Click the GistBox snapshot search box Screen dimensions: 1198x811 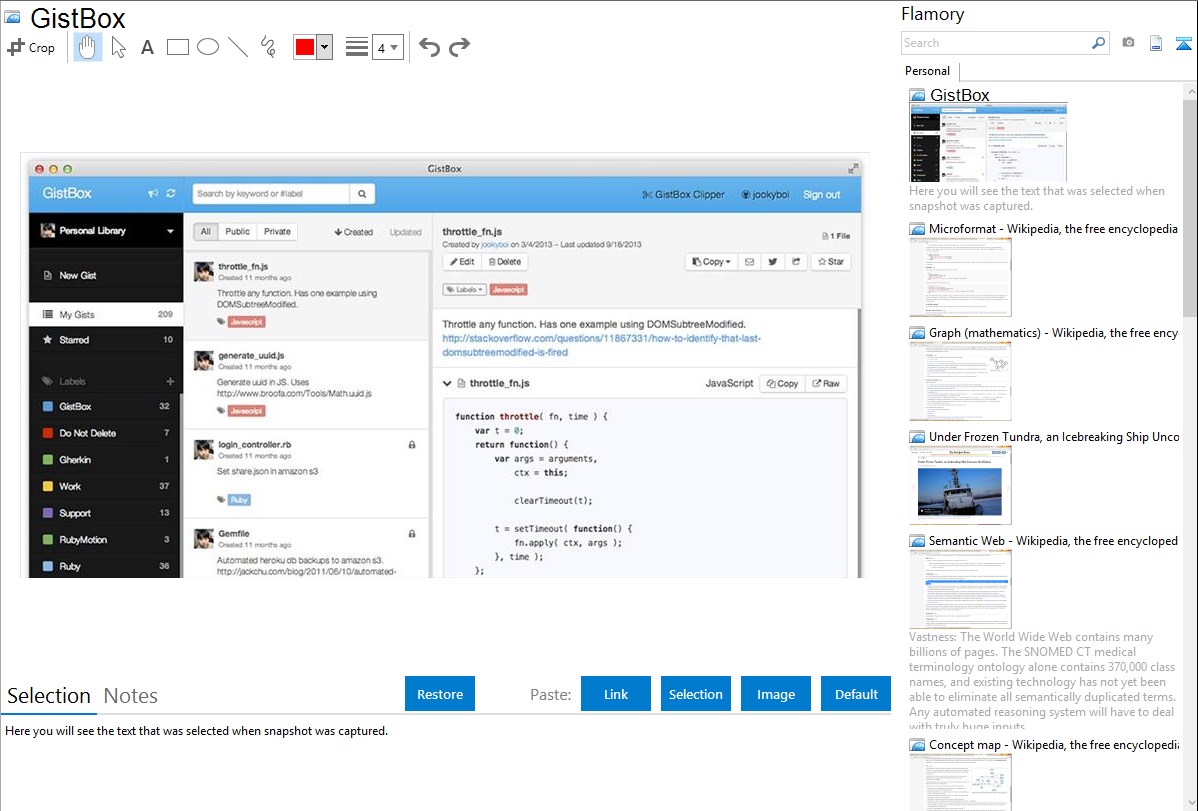click(x=271, y=194)
